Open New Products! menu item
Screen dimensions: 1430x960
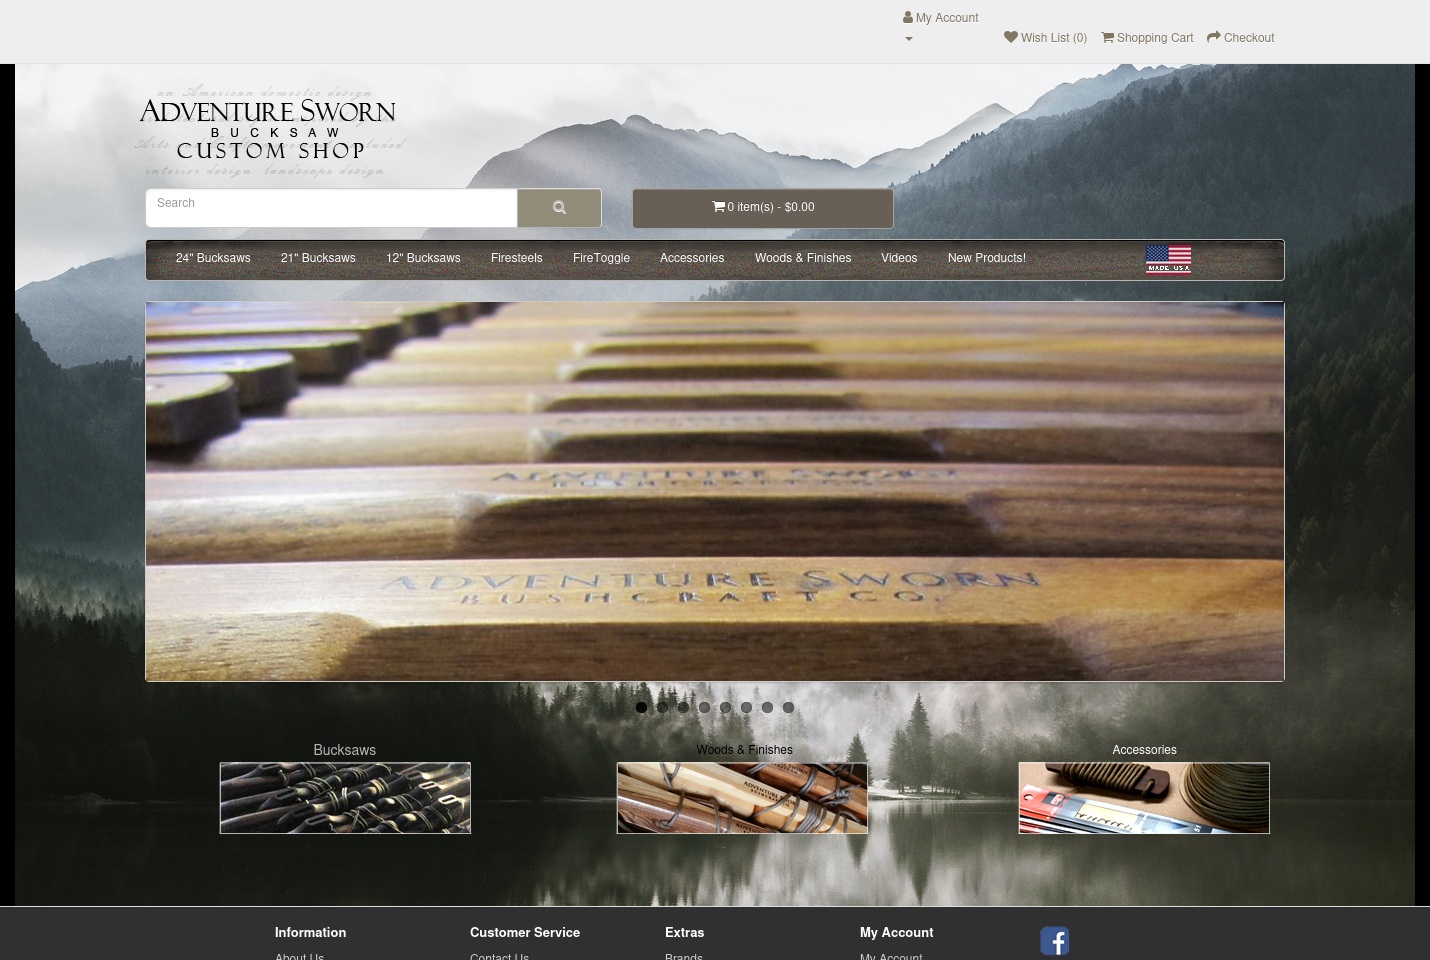(987, 258)
